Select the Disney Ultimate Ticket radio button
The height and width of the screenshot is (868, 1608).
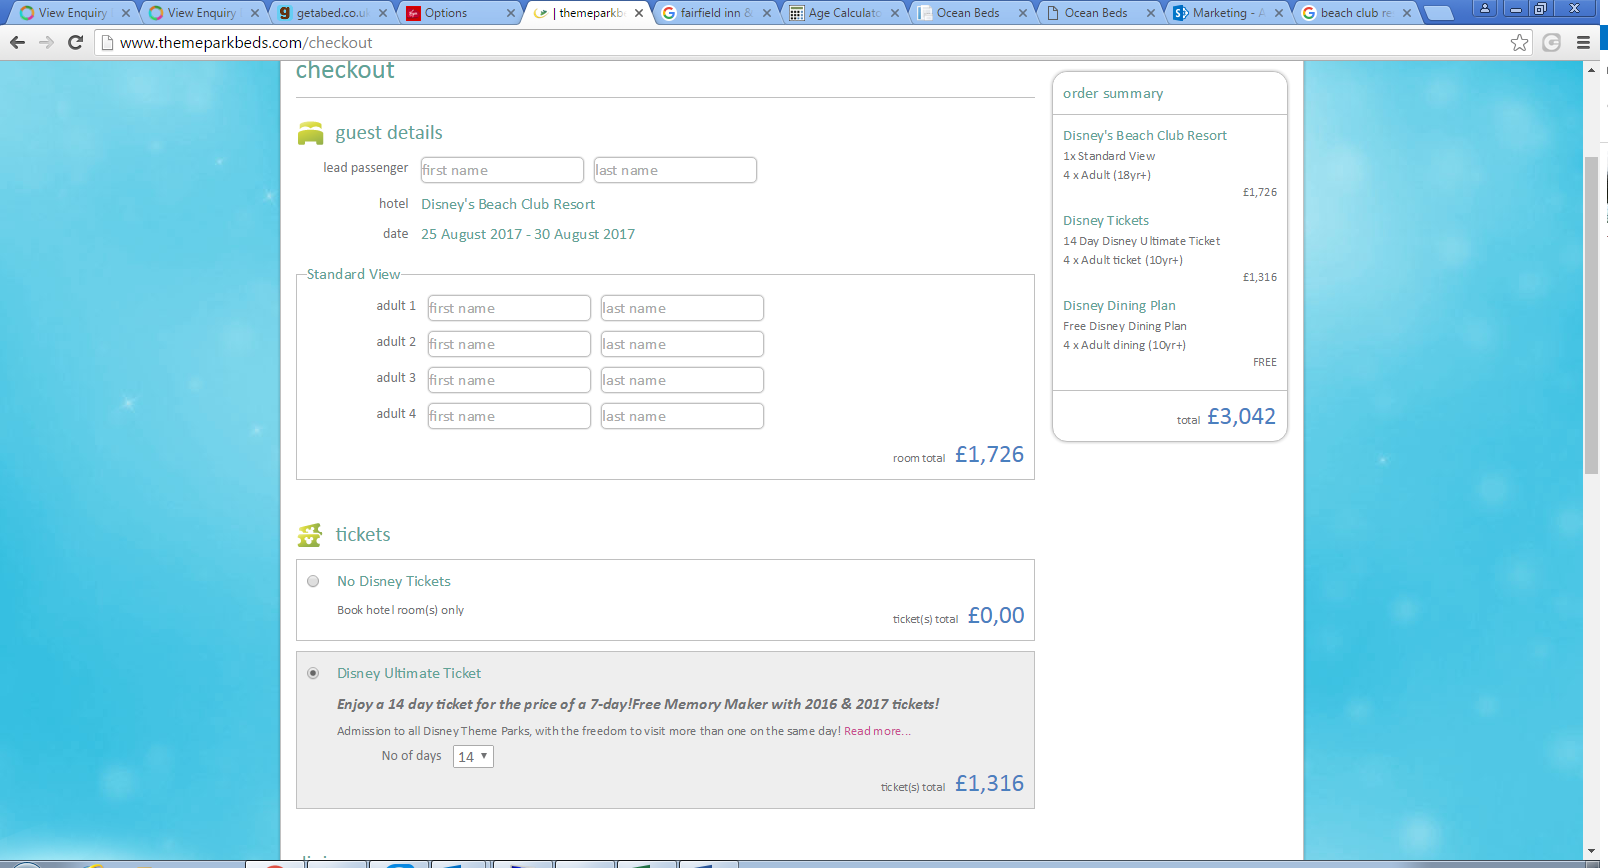click(x=313, y=673)
